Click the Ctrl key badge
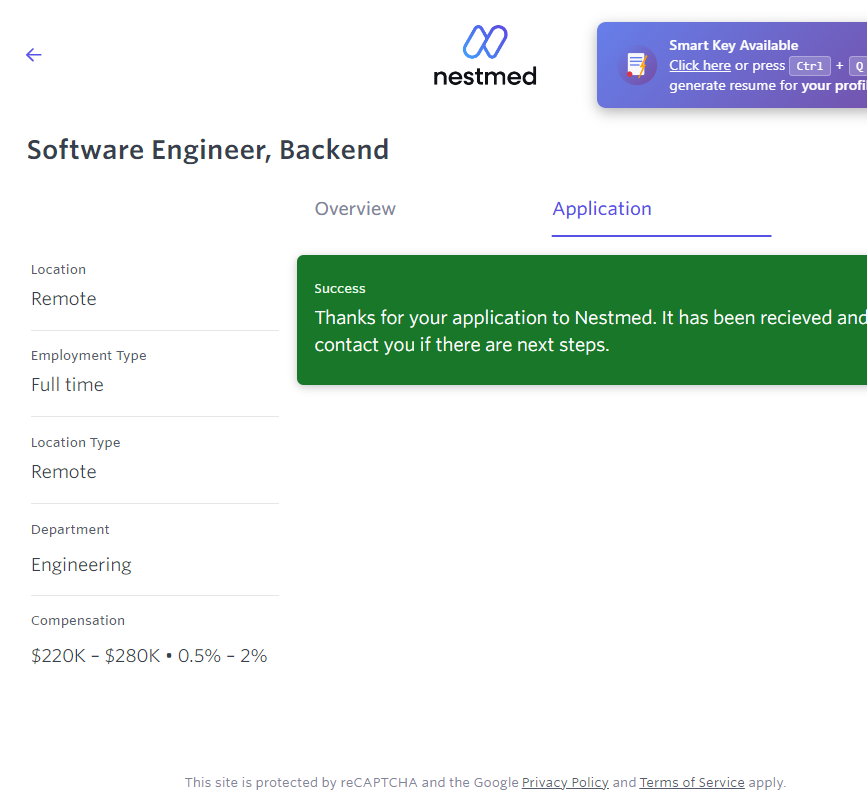The width and height of the screenshot is (867, 803). 809,66
